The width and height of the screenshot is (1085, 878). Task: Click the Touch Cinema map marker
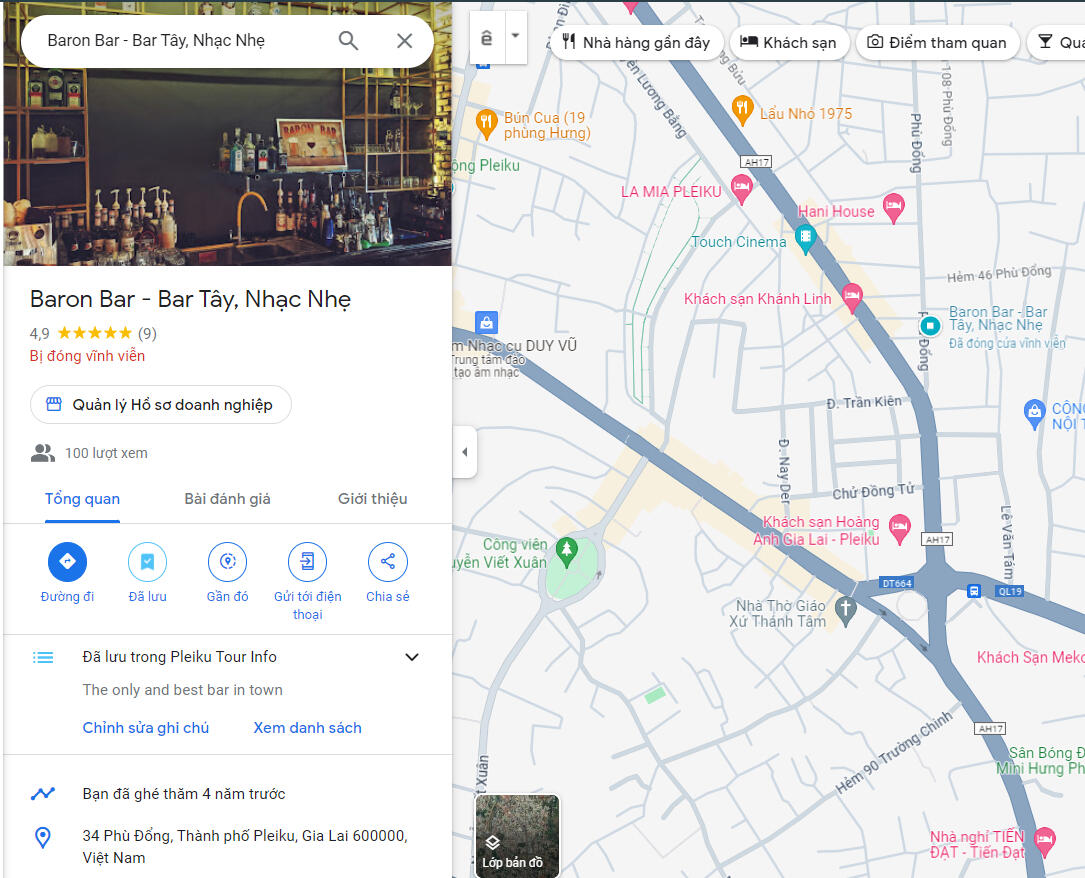pos(805,238)
